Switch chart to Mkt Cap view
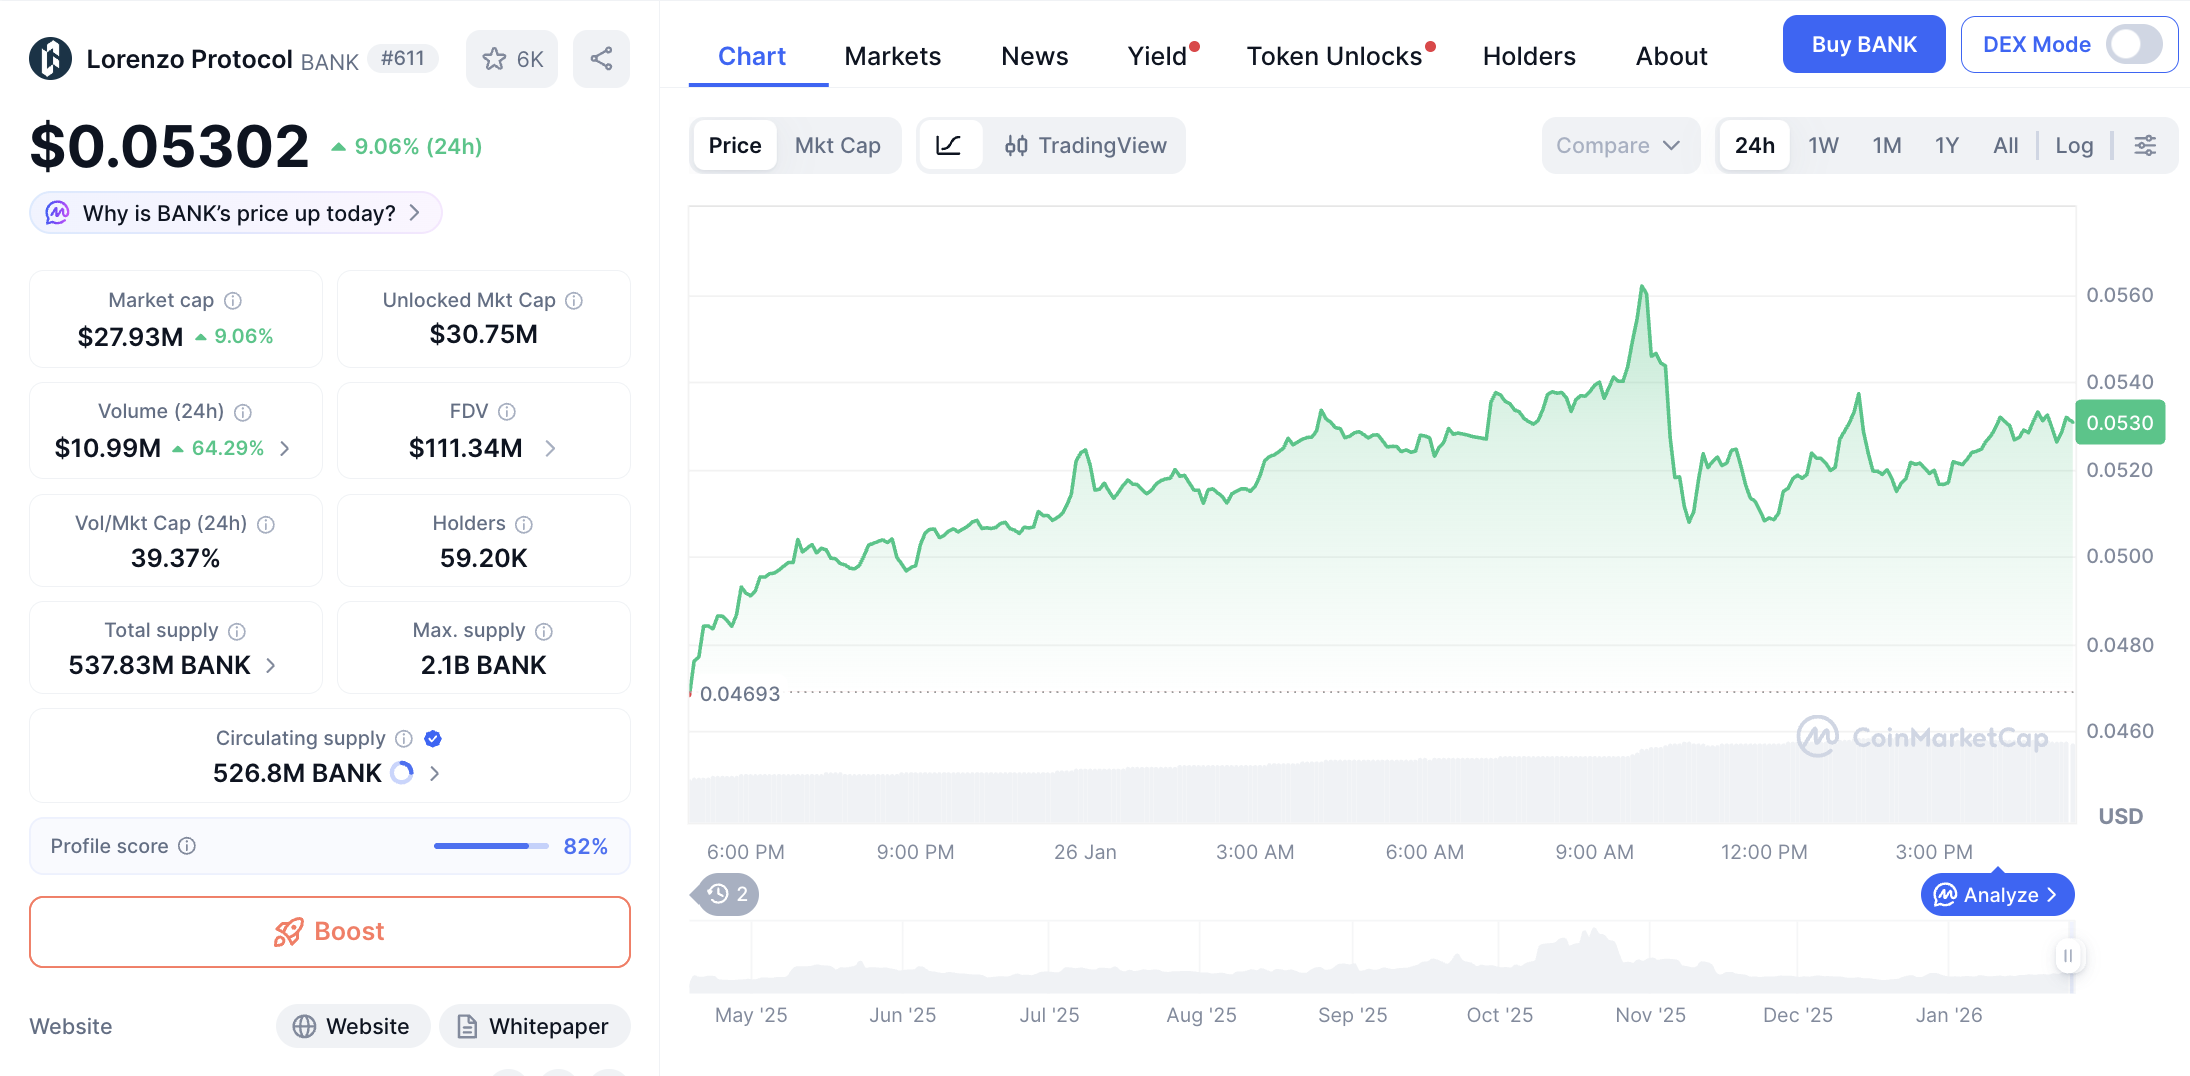The height and width of the screenshot is (1076, 2190). point(837,146)
